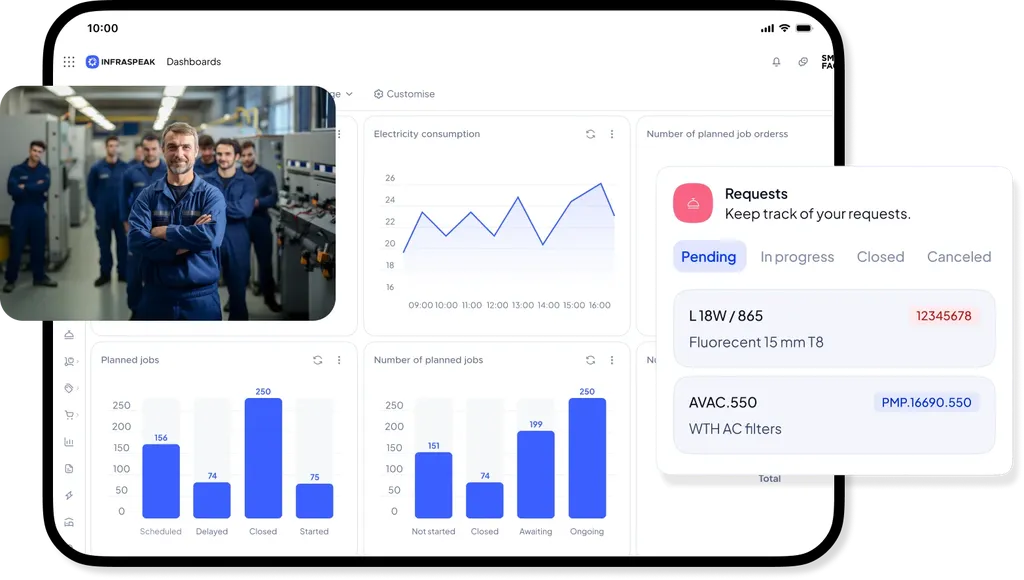This screenshot has height=580, width=1024.
Task: Open Electricity consumption widget options menu
Action: click(x=612, y=134)
